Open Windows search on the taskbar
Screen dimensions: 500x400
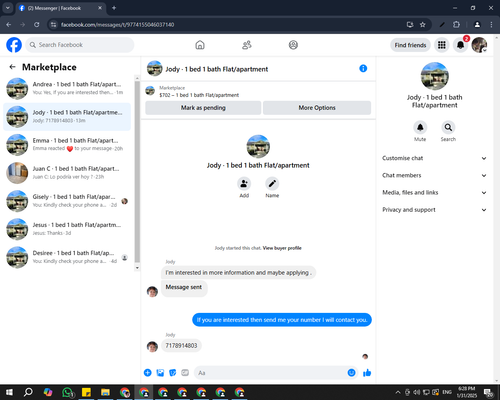[28, 392]
